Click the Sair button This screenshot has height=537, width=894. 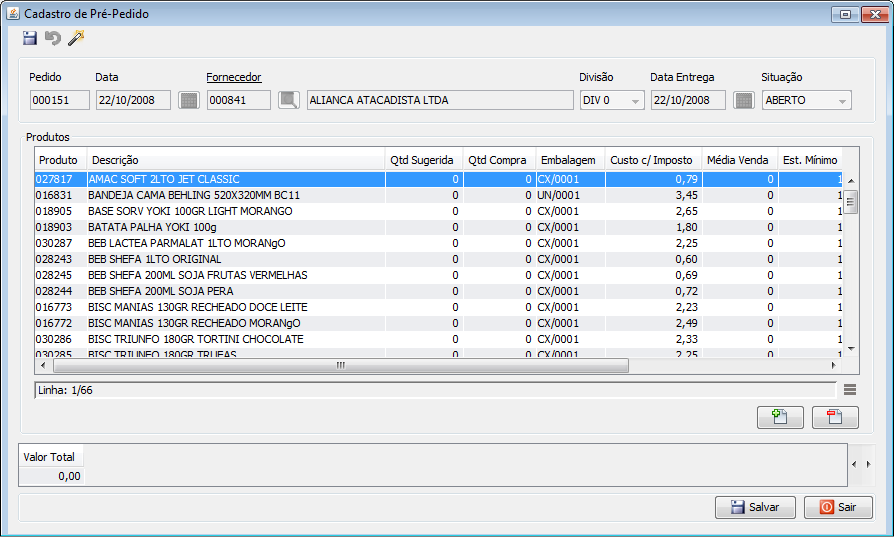(x=838, y=507)
